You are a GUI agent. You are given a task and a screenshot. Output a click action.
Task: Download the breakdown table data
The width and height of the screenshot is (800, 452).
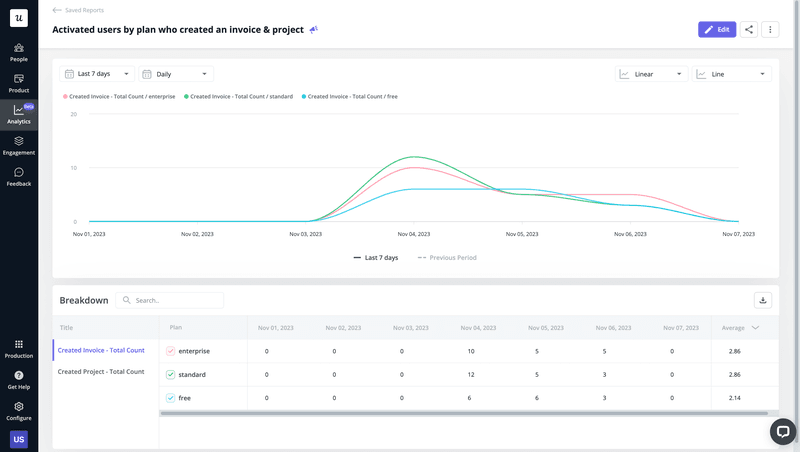(x=763, y=300)
